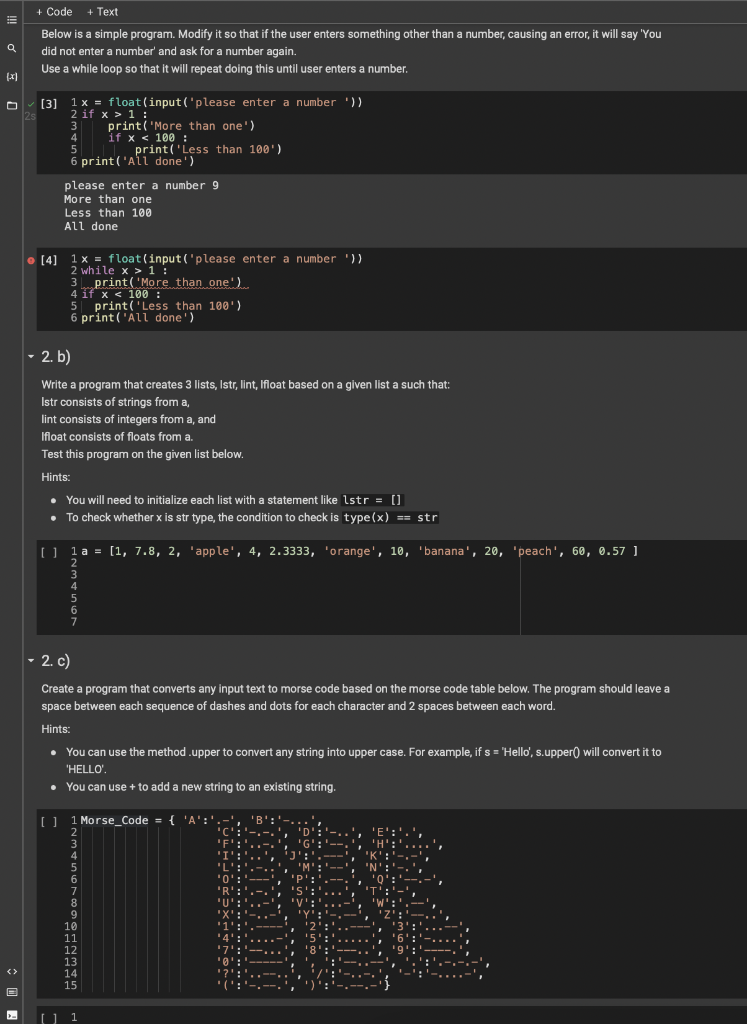Open the Code snippets <> icon
Viewport: 747px width, 1024px height.
point(11,972)
